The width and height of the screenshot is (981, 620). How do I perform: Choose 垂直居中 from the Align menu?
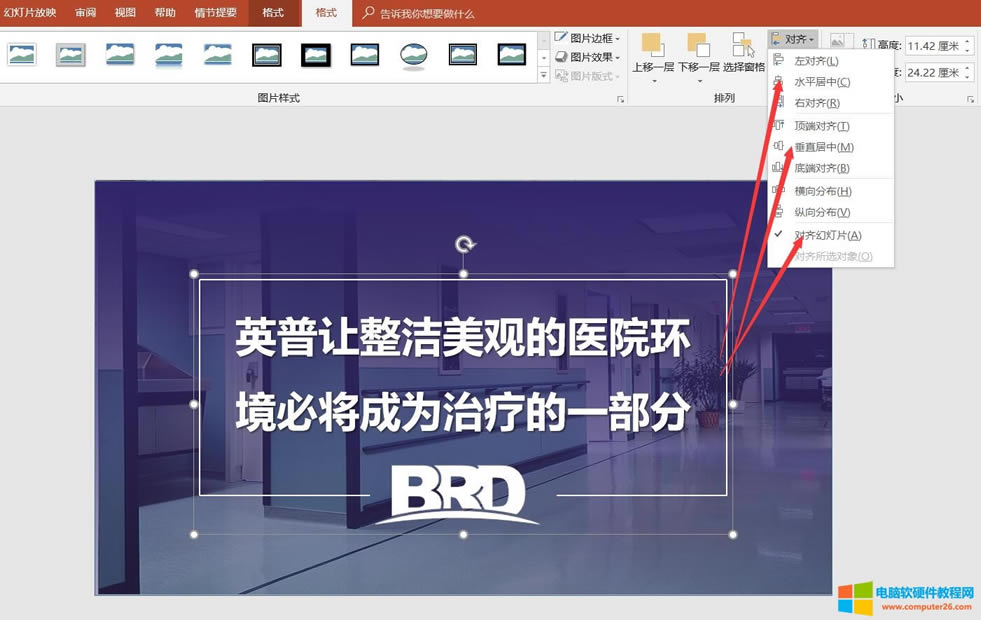819,147
